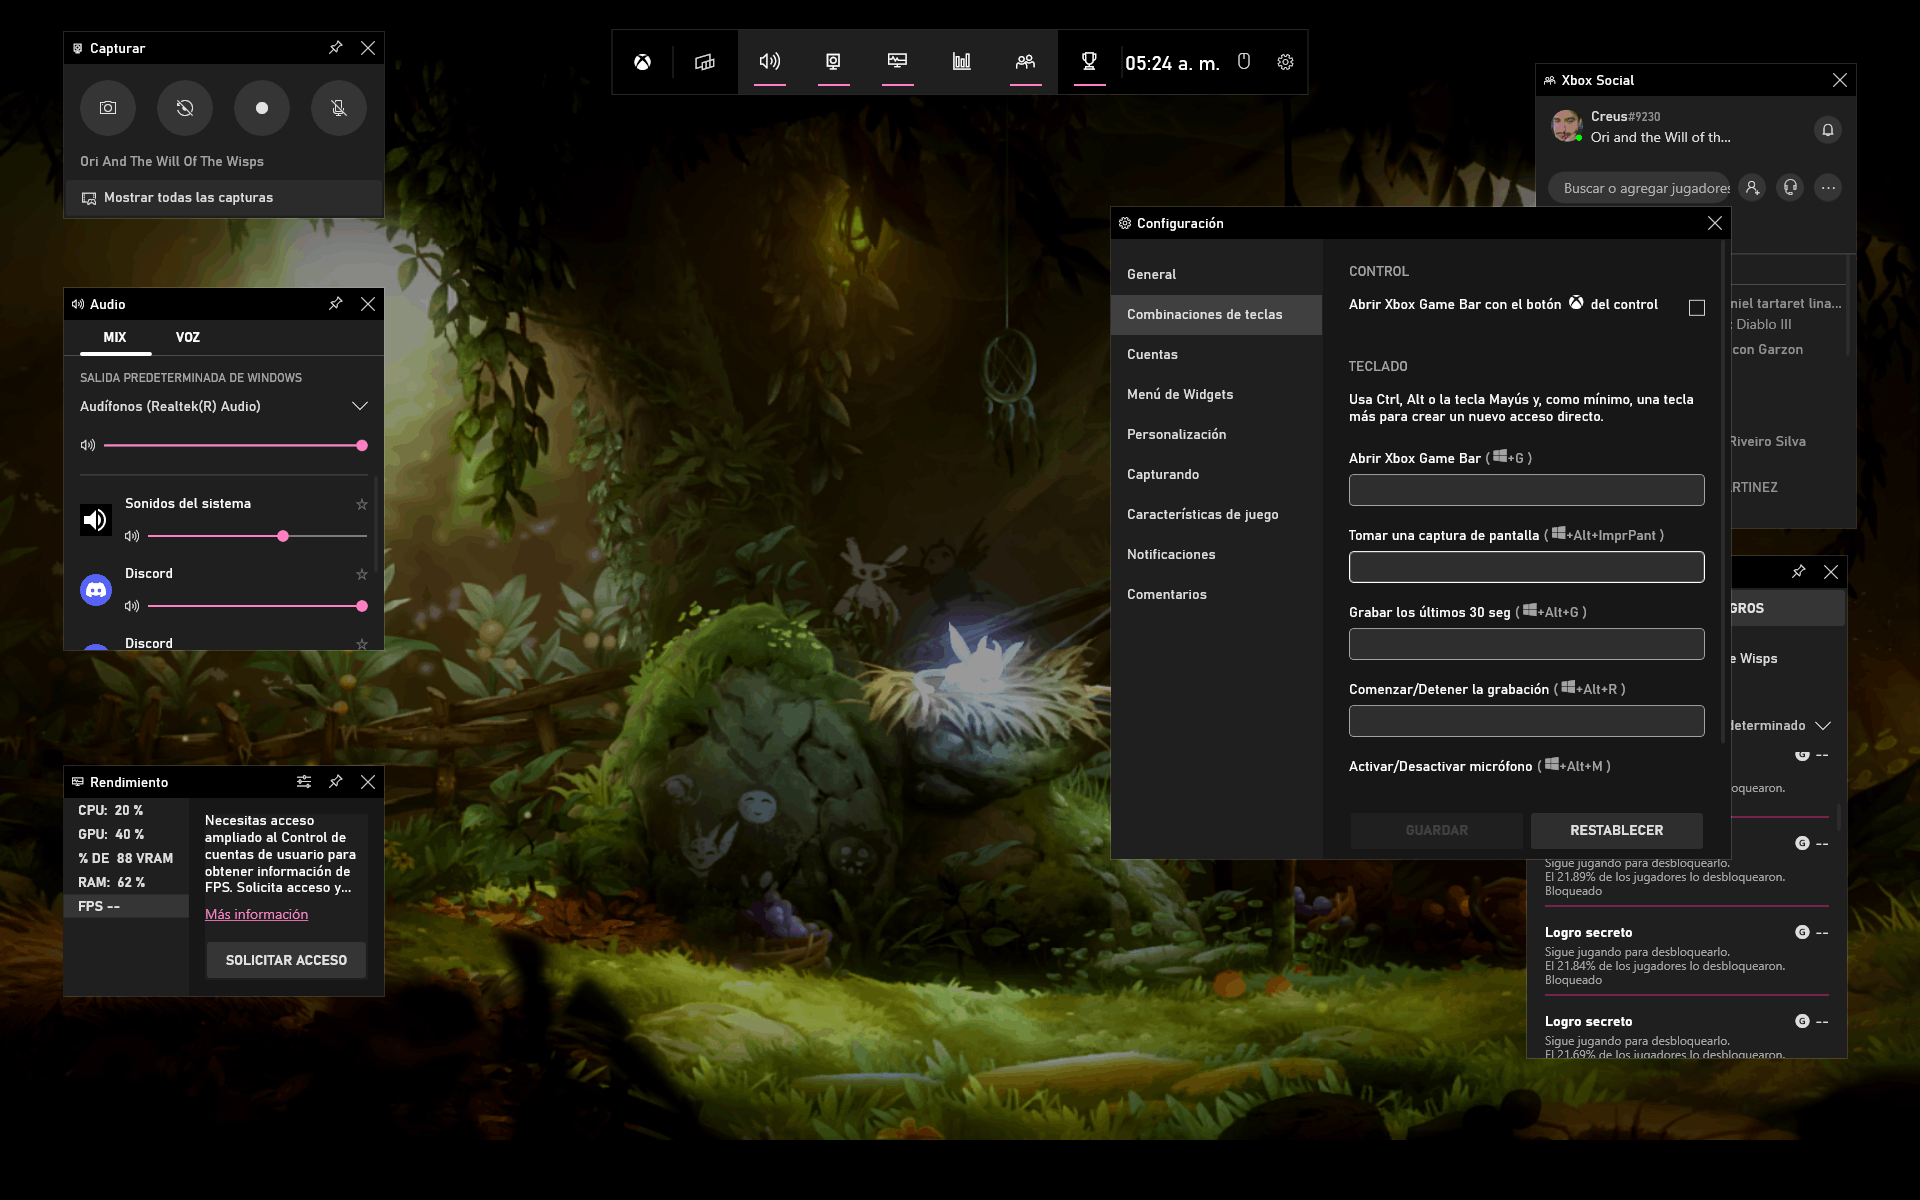Mute Discord volume speaker icon

[132, 607]
